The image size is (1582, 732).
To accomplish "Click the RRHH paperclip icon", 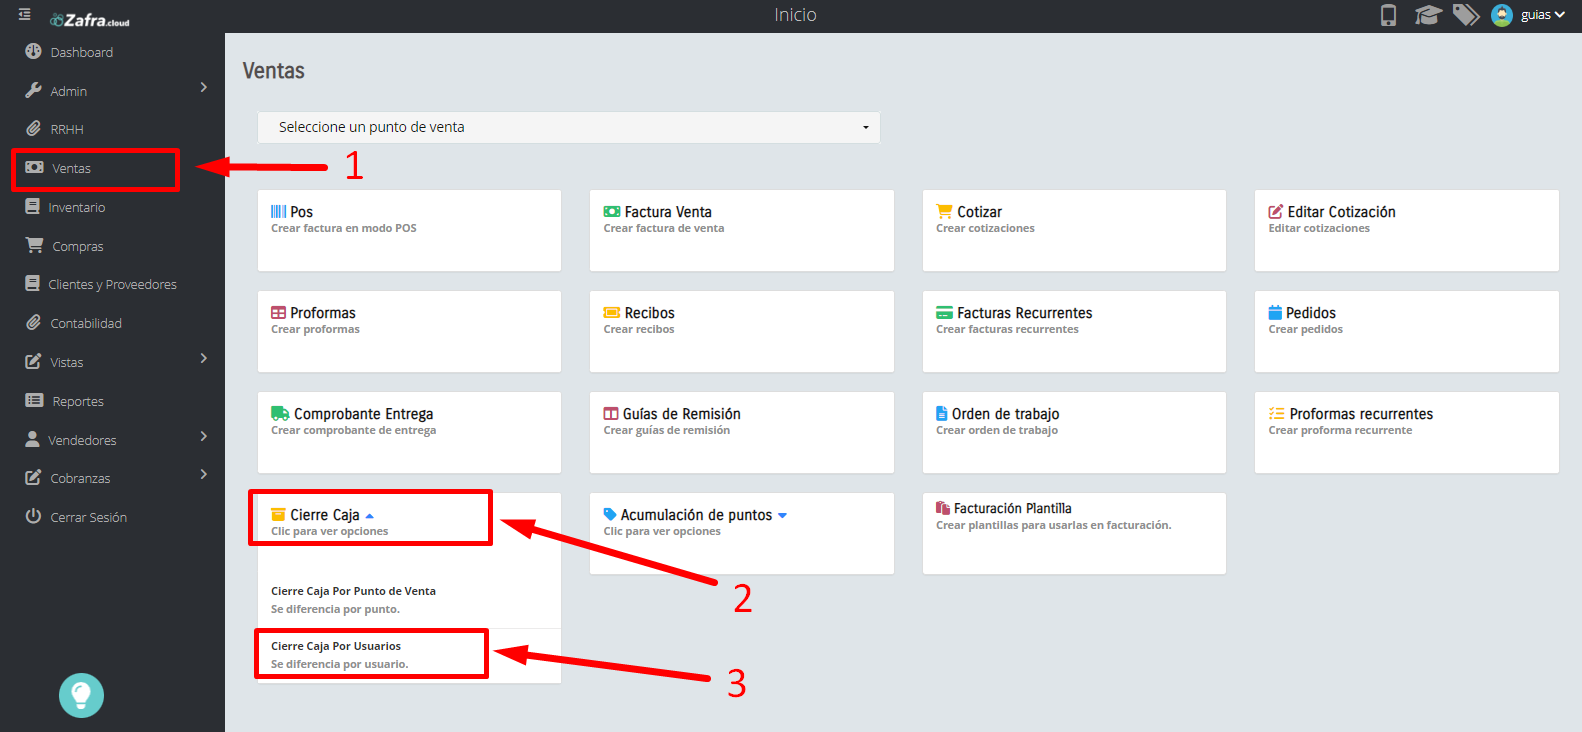I will click(x=33, y=129).
